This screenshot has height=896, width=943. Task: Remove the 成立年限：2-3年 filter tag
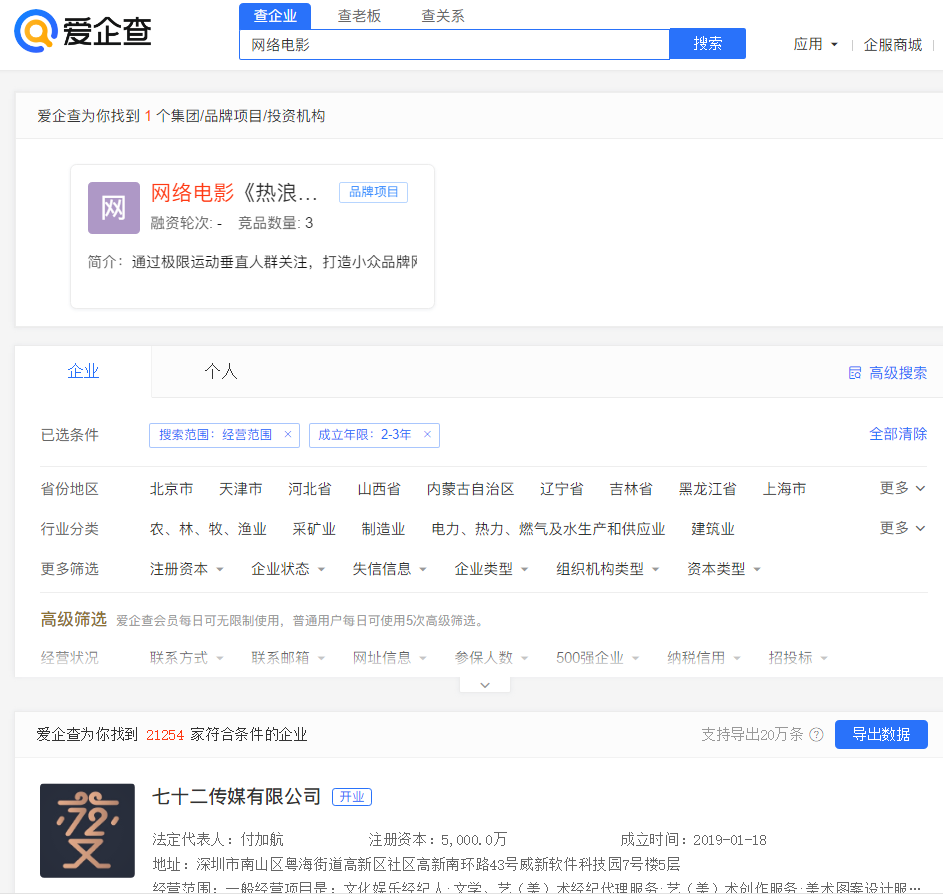click(x=427, y=435)
